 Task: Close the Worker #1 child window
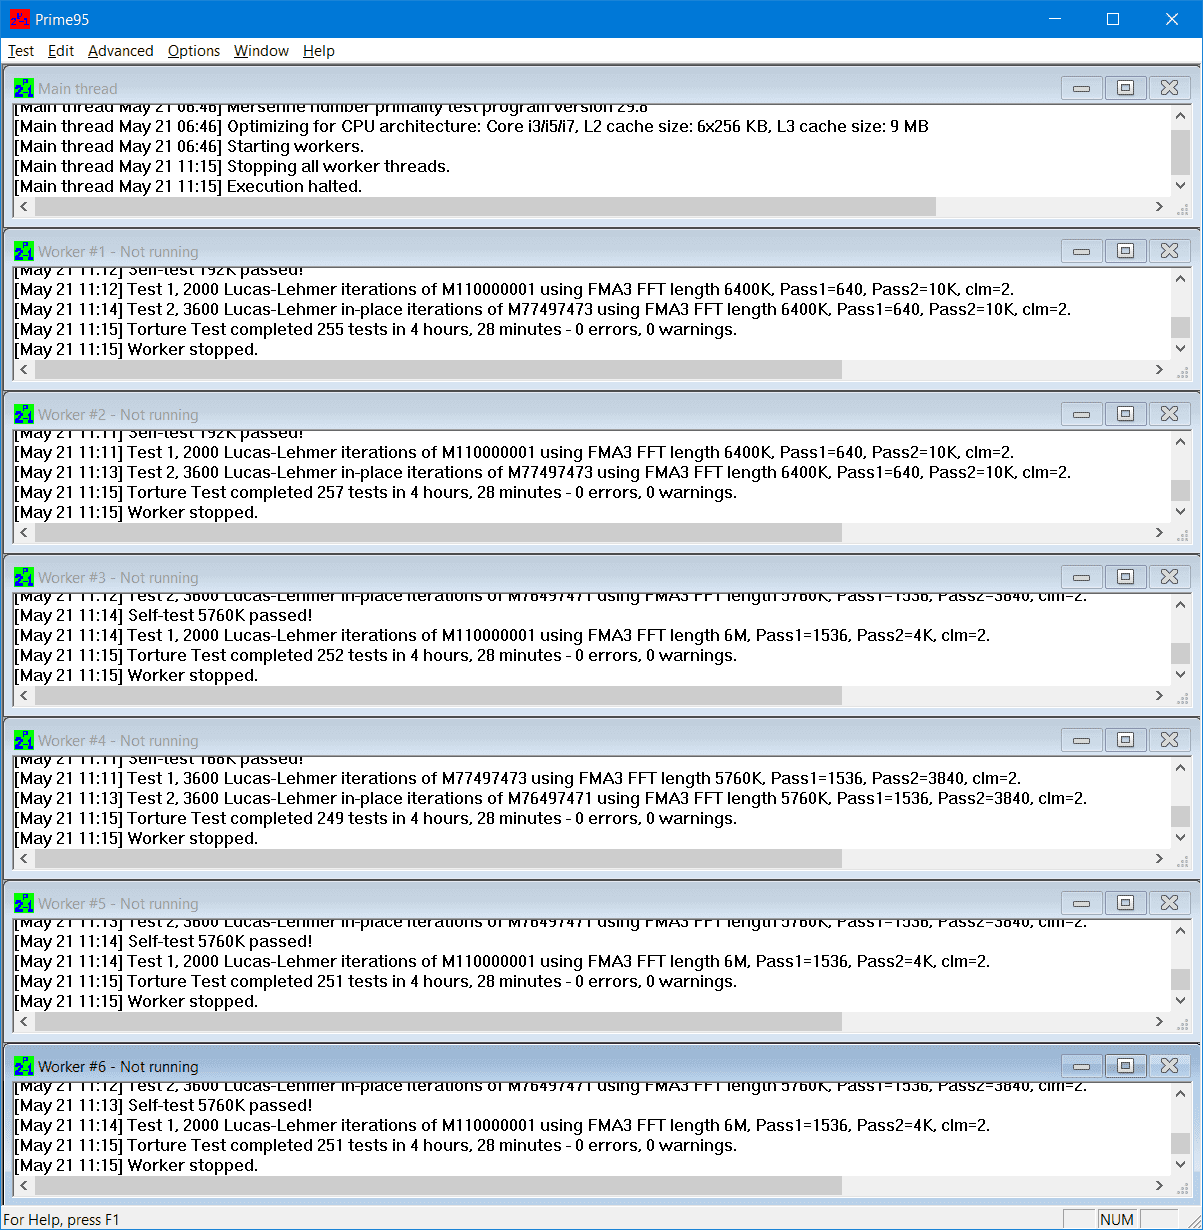click(1169, 251)
